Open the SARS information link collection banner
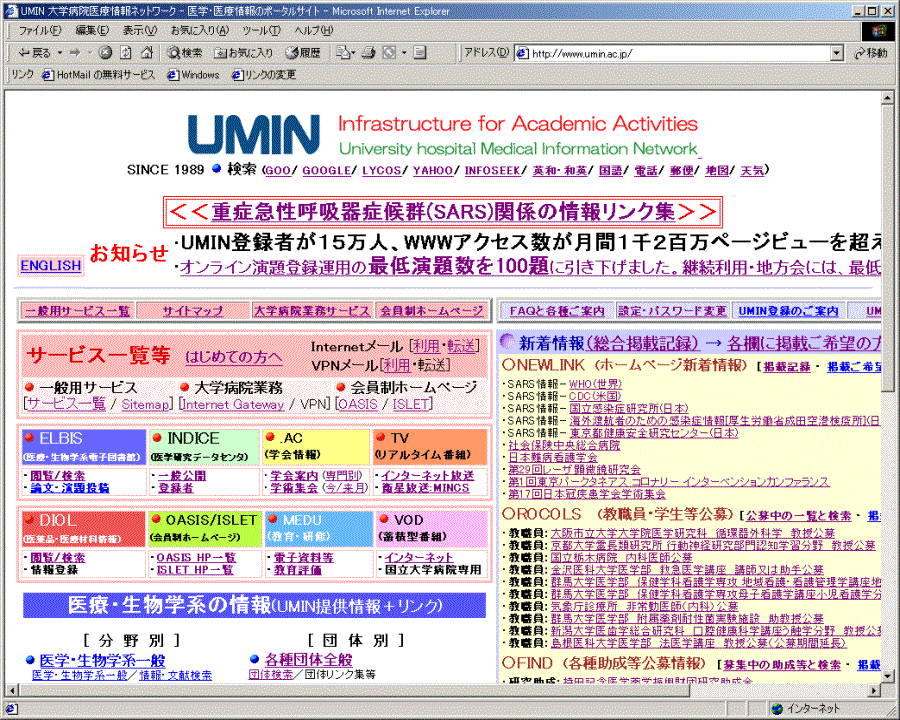 click(x=442, y=212)
